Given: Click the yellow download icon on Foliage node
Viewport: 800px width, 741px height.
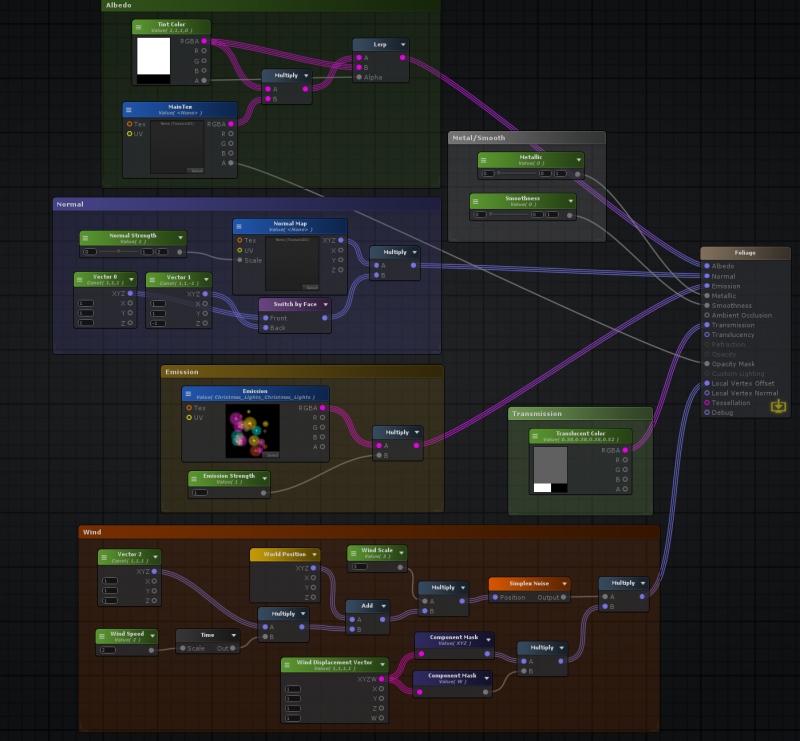Looking at the screenshot, I should (x=778, y=407).
